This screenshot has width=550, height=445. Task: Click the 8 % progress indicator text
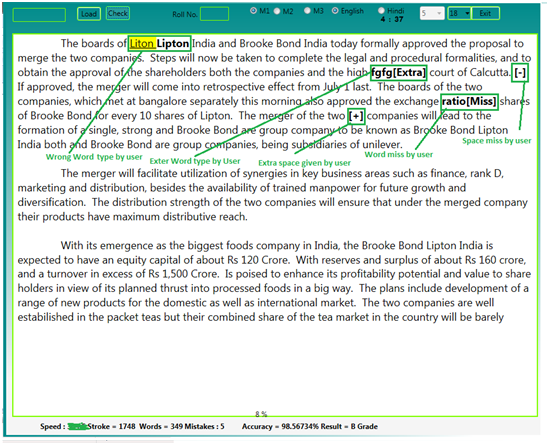261,414
